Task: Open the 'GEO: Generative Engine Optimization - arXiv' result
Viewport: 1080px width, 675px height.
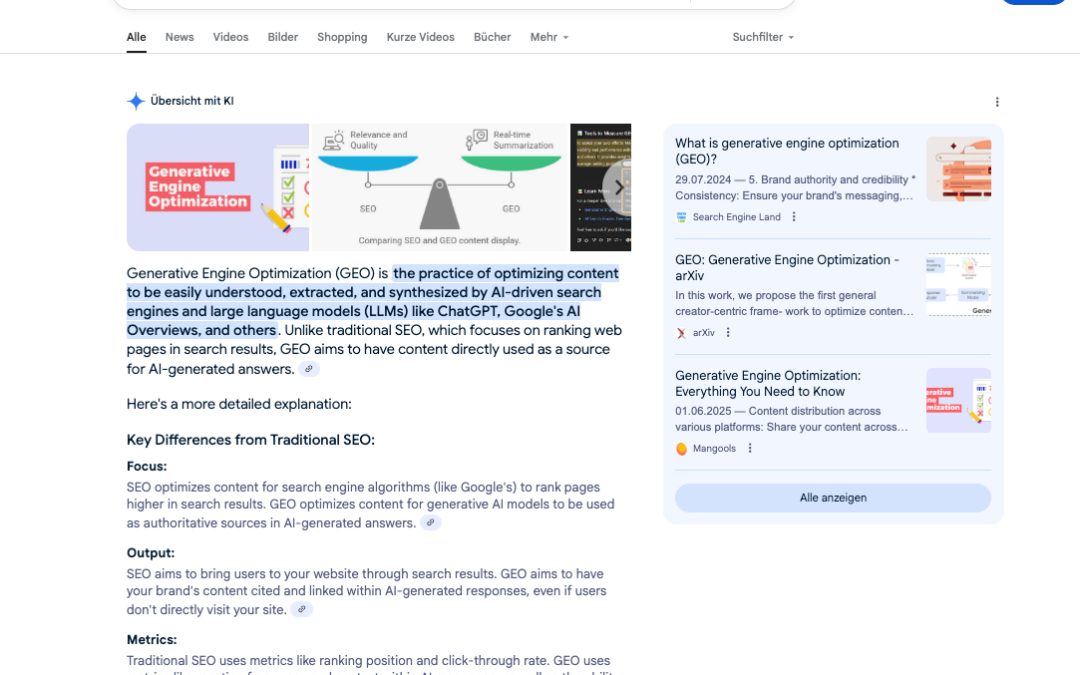Action: pos(787,267)
